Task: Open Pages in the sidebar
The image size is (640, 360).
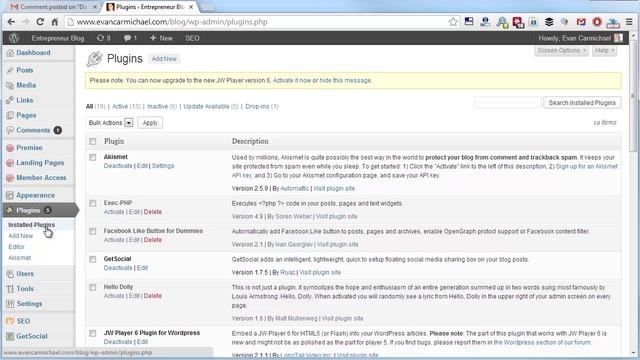Action: pyautogui.click(x=26, y=116)
